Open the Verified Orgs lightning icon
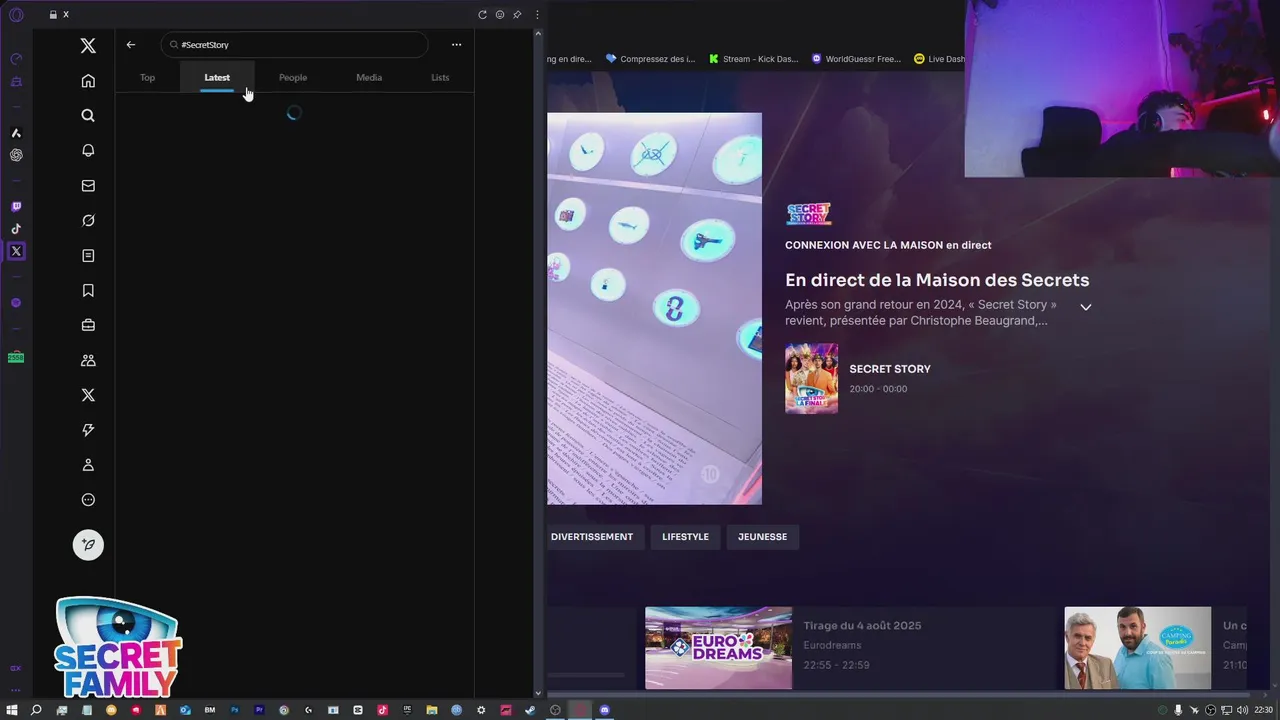The width and height of the screenshot is (1280, 720). pyautogui.click(x=88, y=430)
